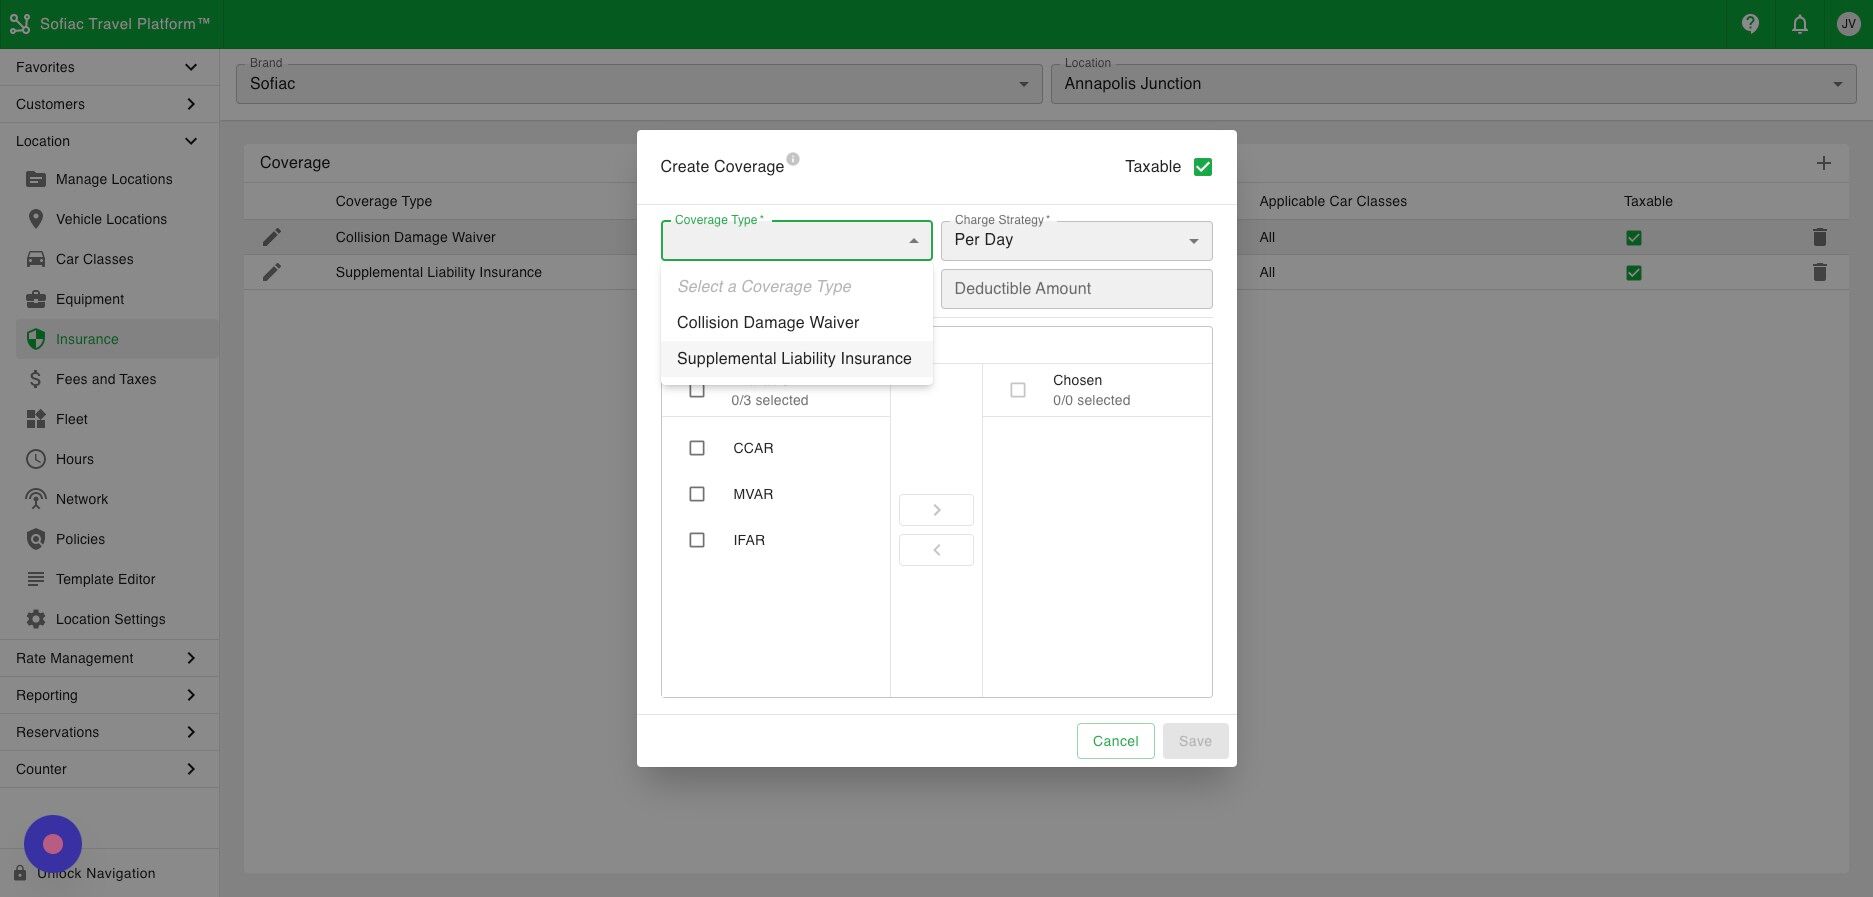This screenshot has height=897, width=1873.
Task: Expand the Favorites sidebar section
Action: 109,67
